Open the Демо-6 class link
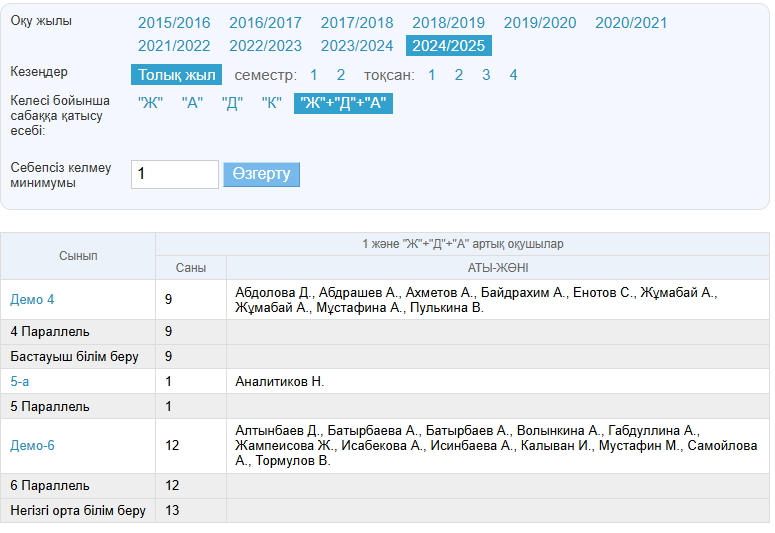Image resolution: width=775 pixels, height=533 pixels. point(32,445)
